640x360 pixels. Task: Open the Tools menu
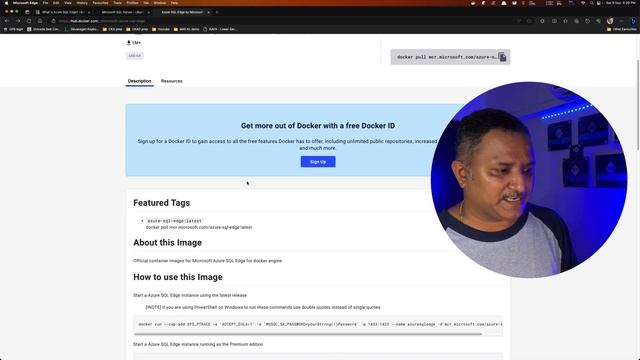(x=118, y=3)
